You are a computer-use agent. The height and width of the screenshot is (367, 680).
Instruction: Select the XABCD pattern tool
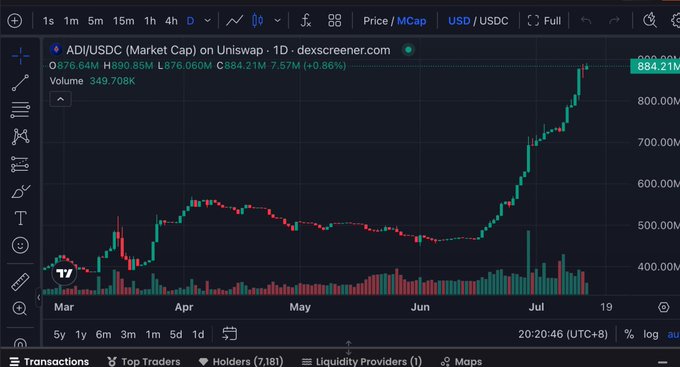pyautogui.click(x=20, y=137)
